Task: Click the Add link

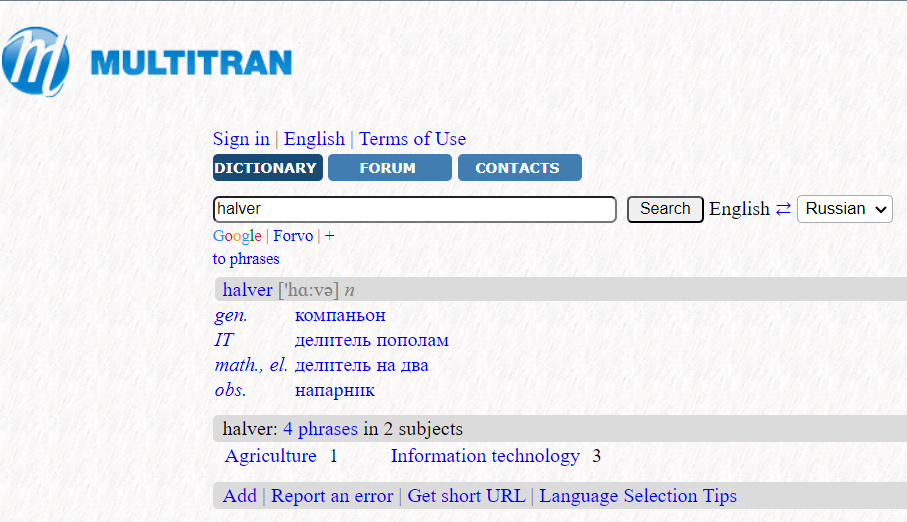Action: click(239, 496)
